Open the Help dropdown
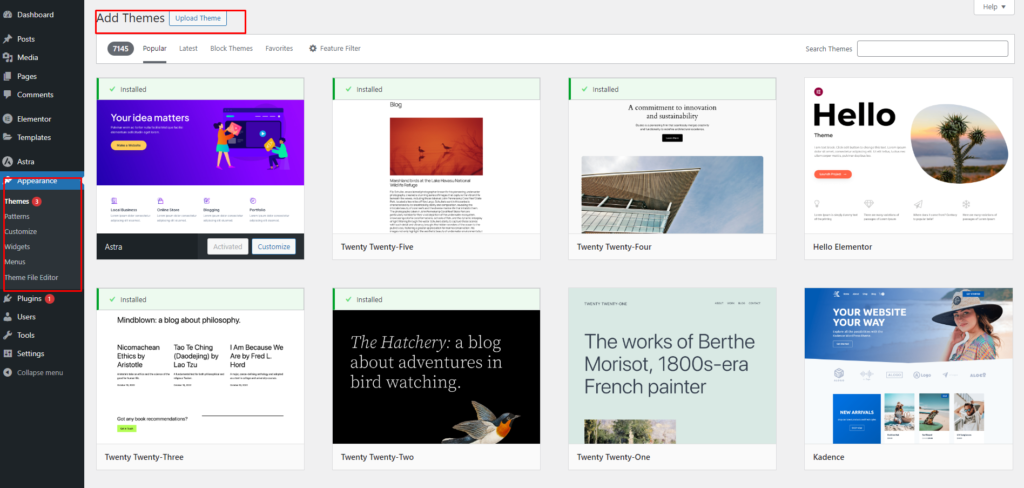This screenshot has width=1024, height=488. click(x=995, y=7)
